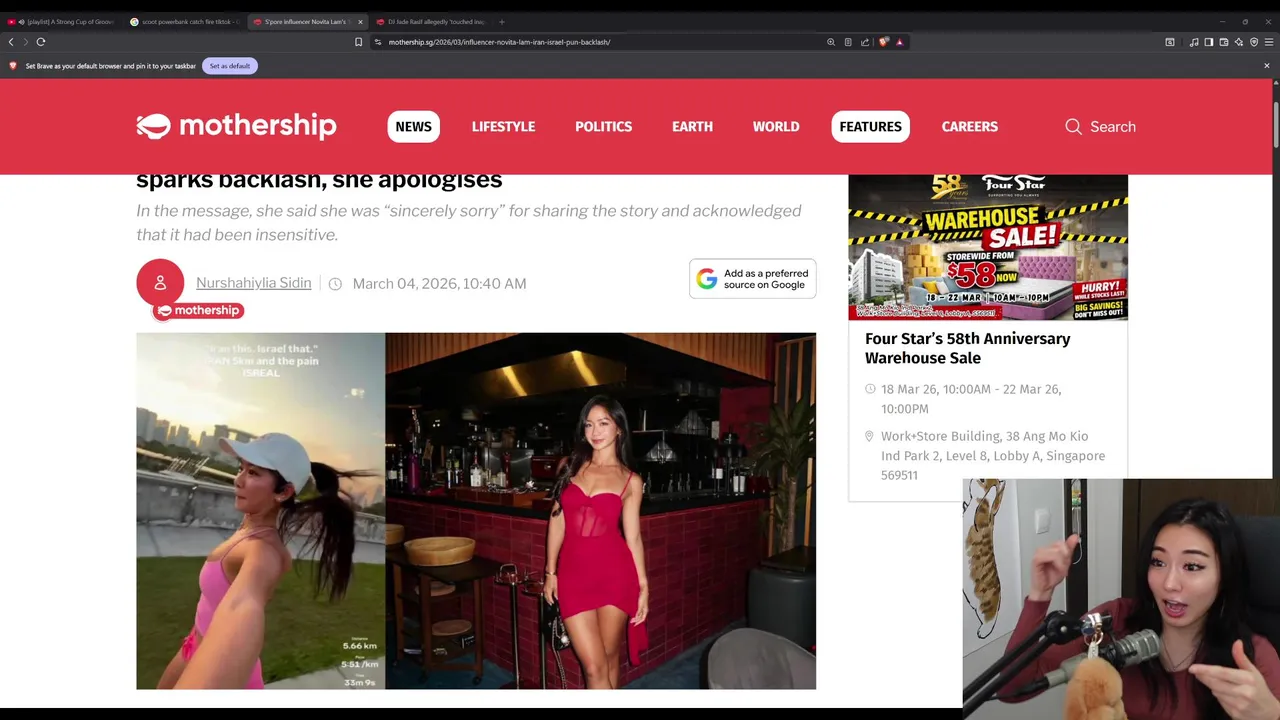The image size is (1280, 720).
Task: Click the author avatar icon
Action: tap(160, 283)
